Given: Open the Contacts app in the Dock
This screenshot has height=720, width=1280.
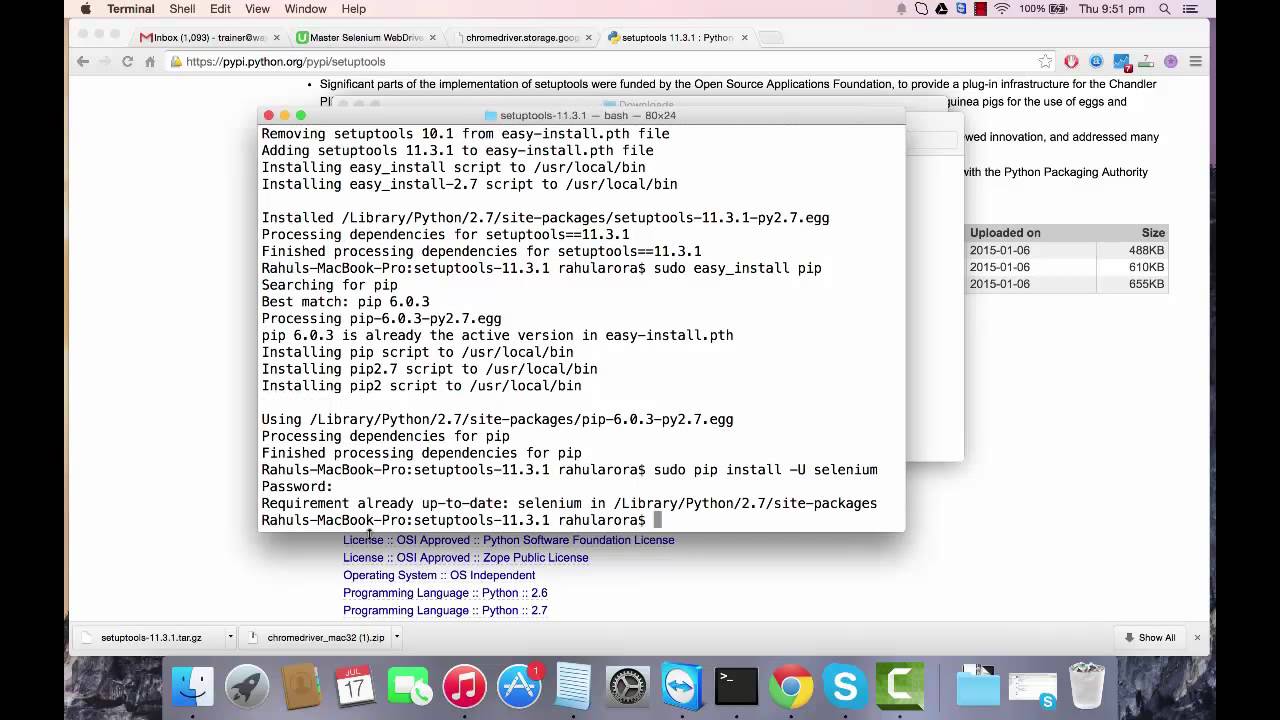Looking at the screenshot, I should click(301, 687).
